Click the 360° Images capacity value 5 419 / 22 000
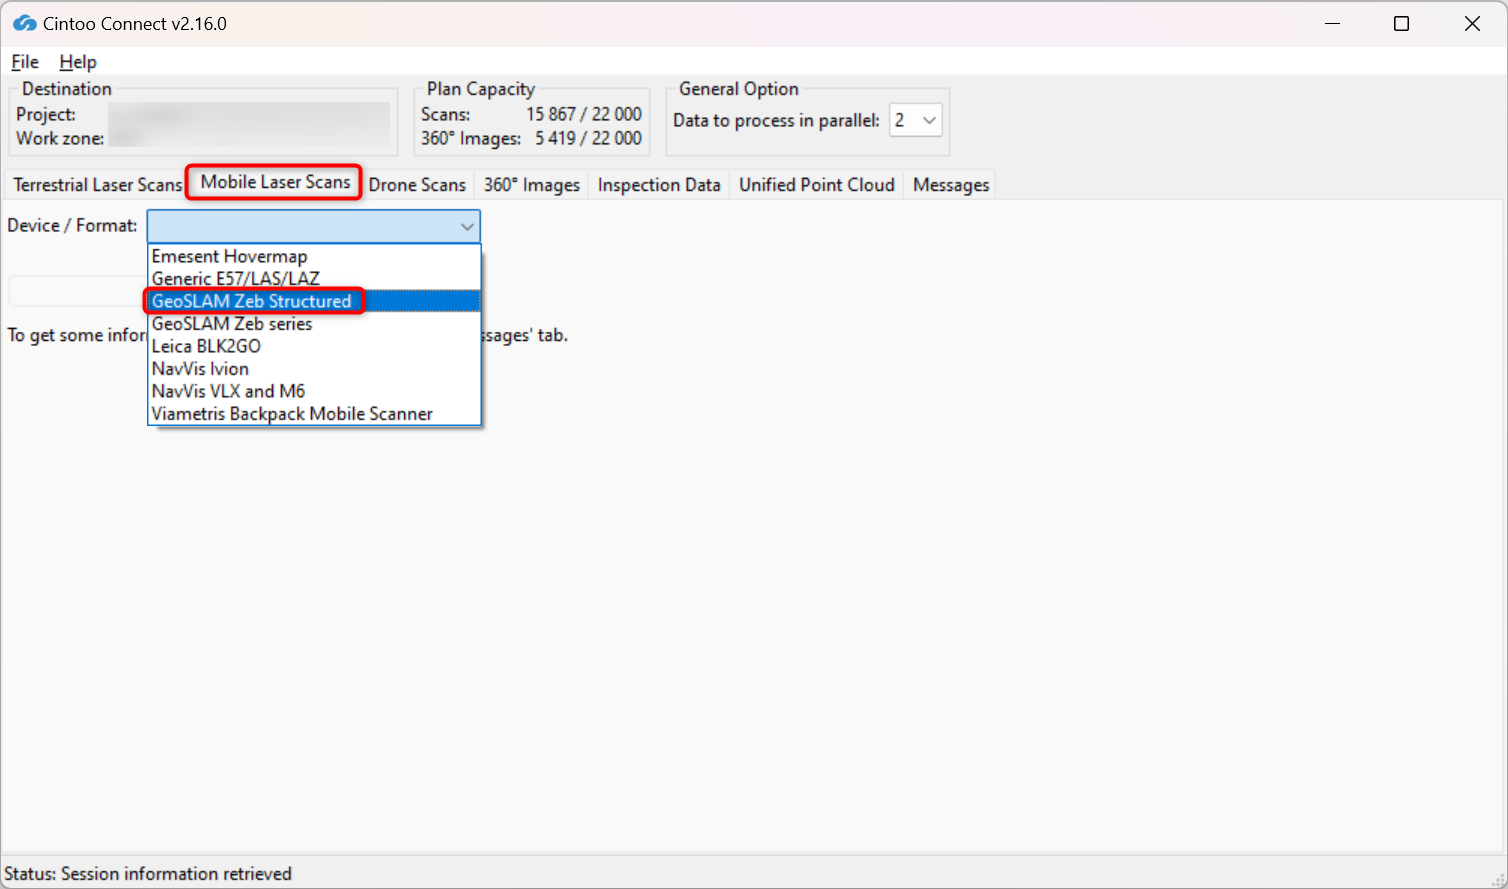Image resolution: width=1508 pixels, height=889 pixels. click(x=588, y=138)
